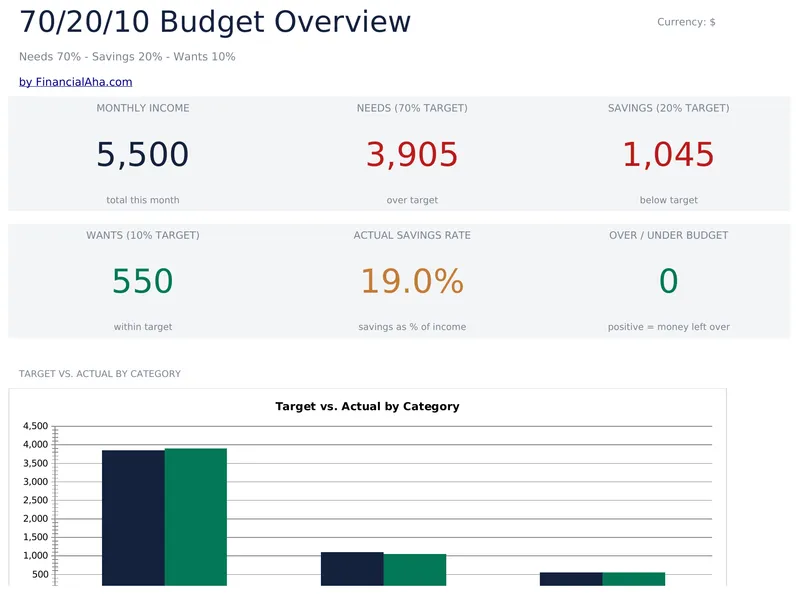This screenshot has width=800, height=595.
Task: Select the ACTUAL SAVINGS RATE heading
Action: pyautogui.click(x=412, y=235)
